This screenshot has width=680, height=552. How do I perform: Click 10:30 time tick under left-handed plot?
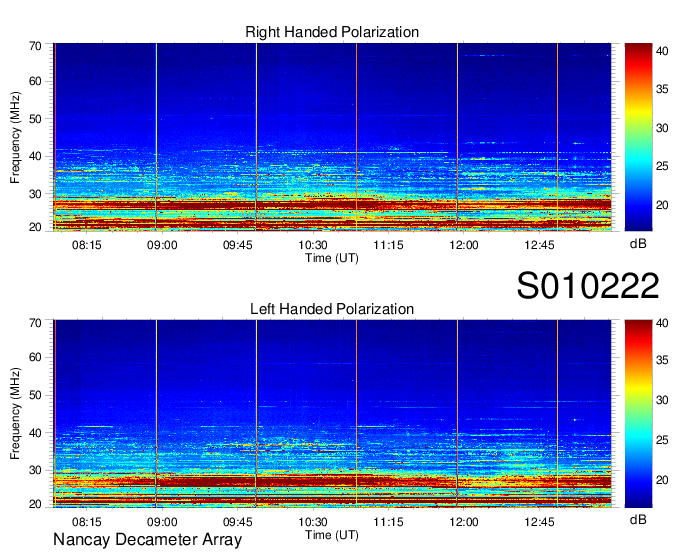click(x=313, y=522)
